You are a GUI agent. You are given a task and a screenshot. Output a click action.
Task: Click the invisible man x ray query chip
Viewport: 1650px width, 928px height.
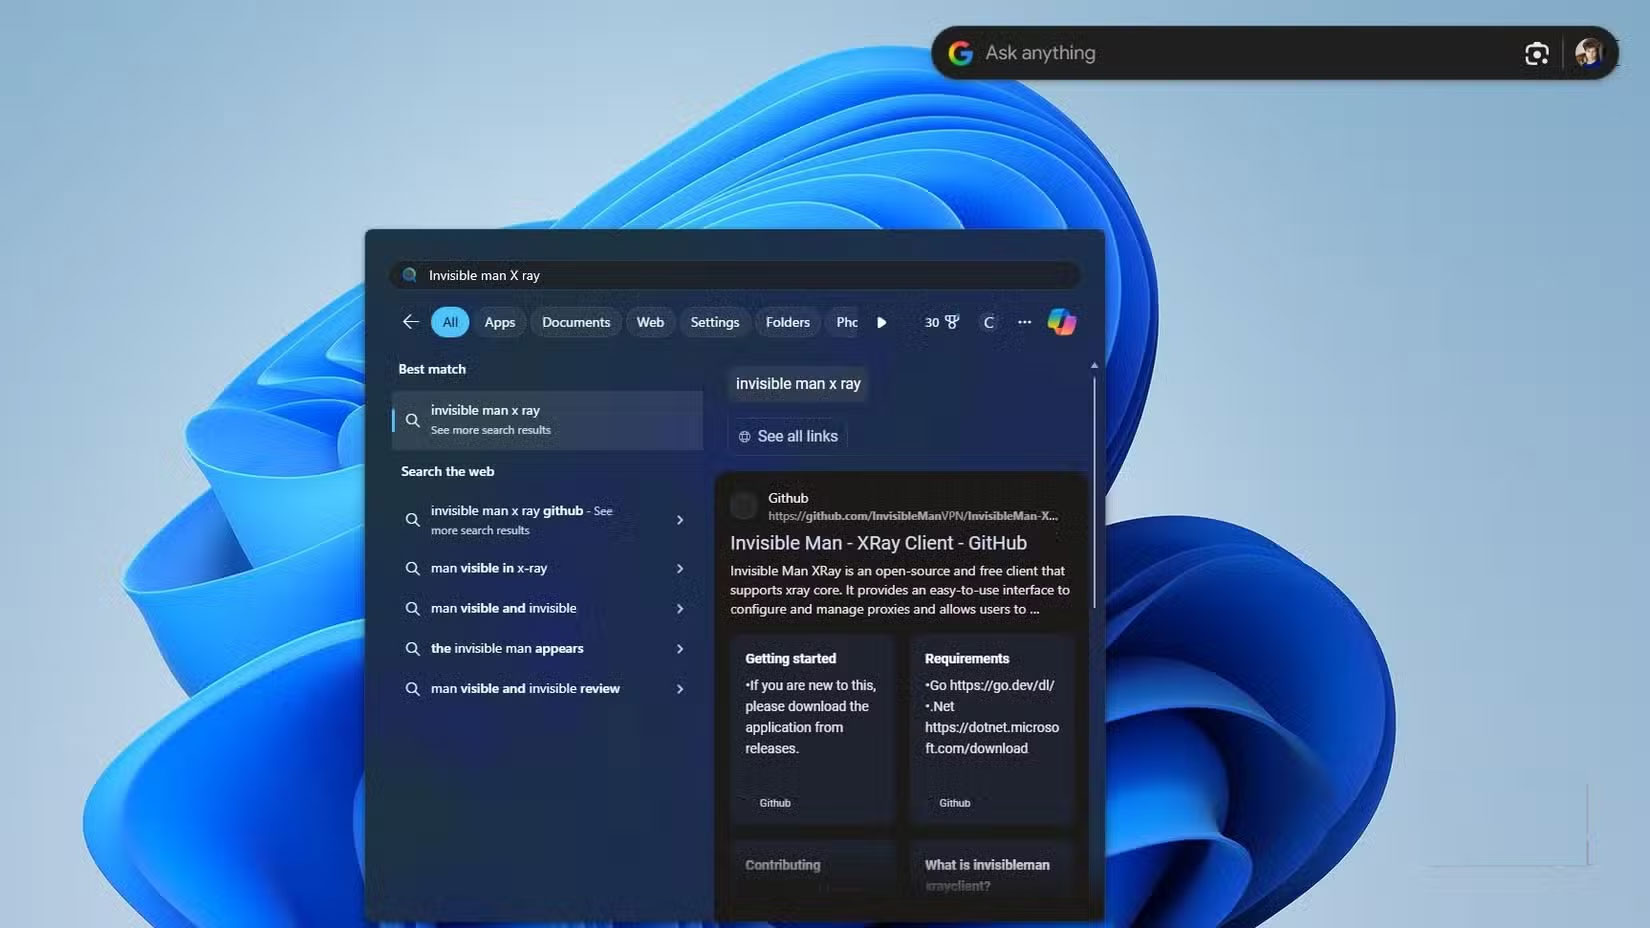tap(797, 383)
